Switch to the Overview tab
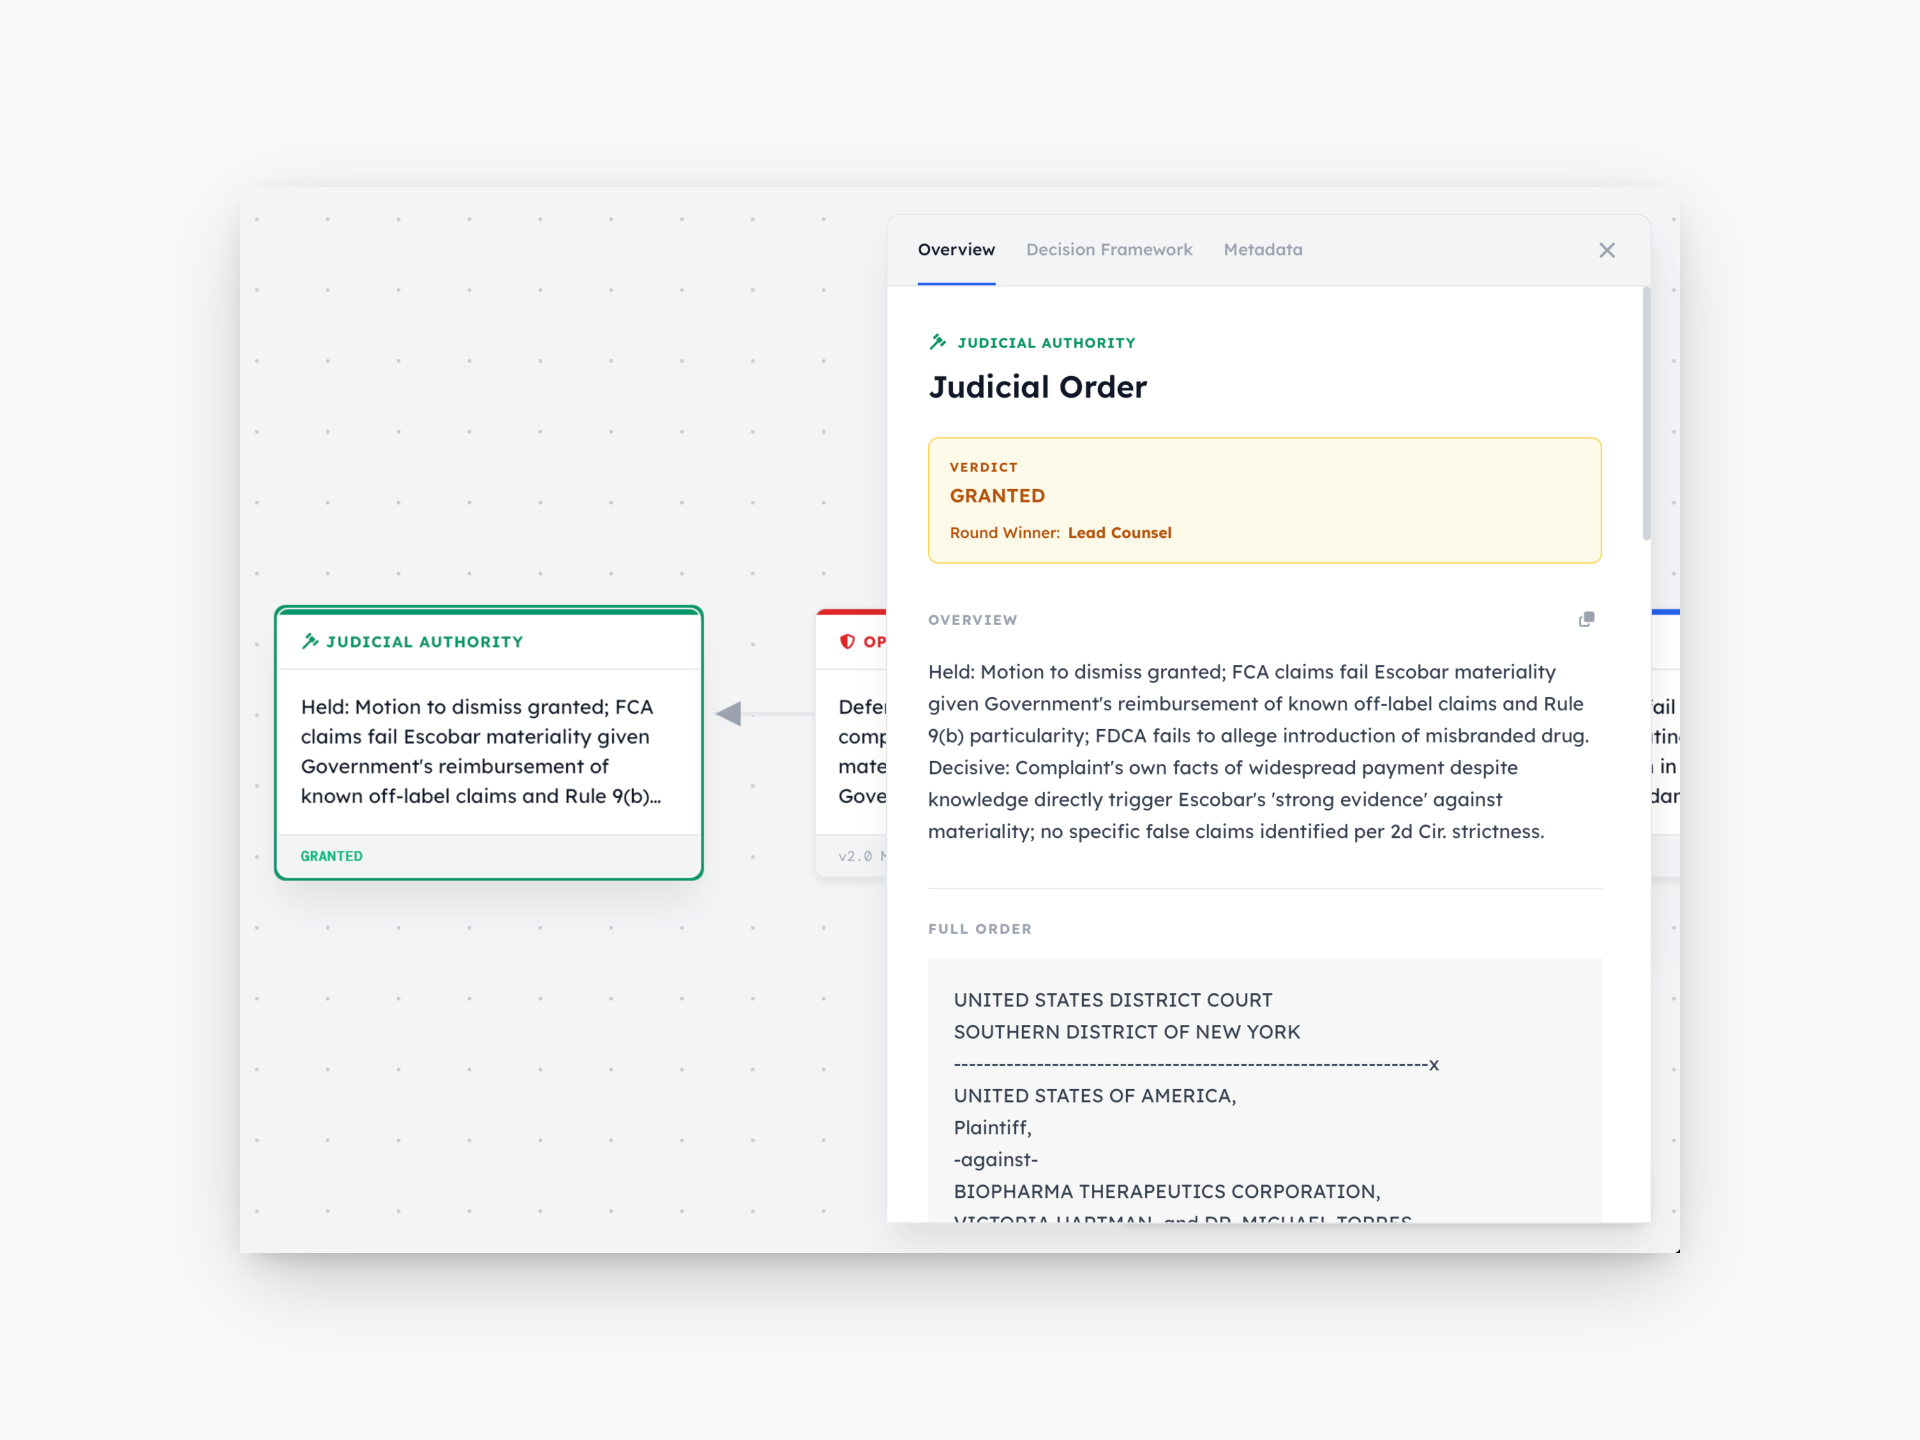The height and width of the screenshot is (1440, 1920). 956,250
